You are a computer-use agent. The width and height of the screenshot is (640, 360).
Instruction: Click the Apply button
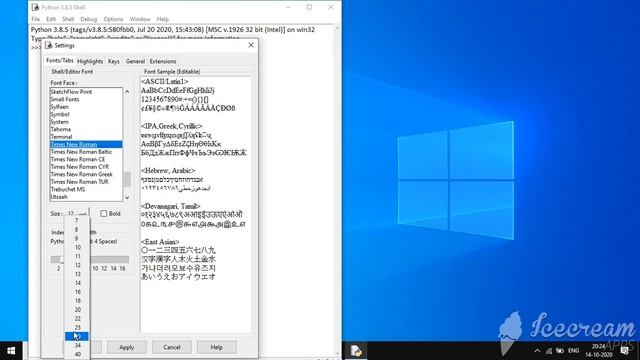tap(127, 347)
